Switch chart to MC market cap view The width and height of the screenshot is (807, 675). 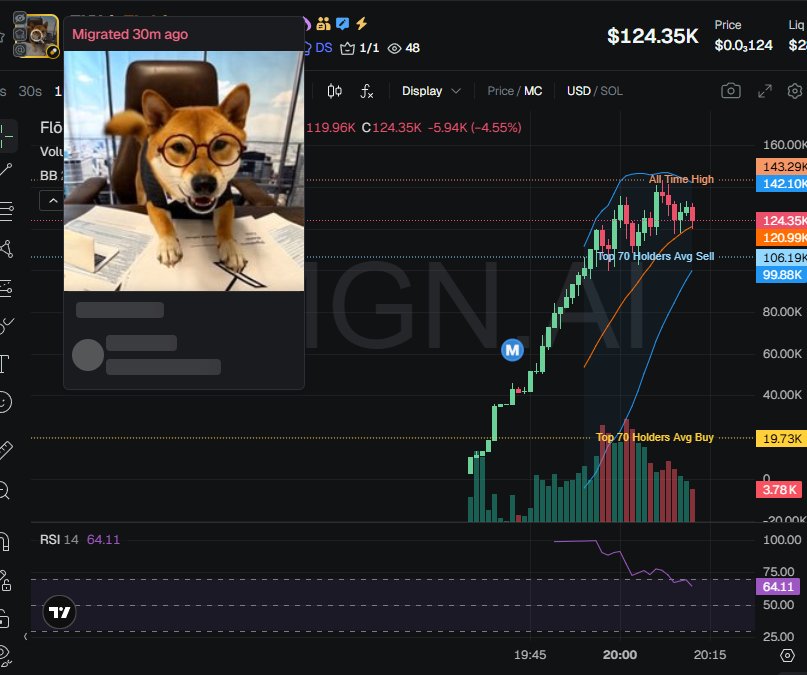(x=533, y=91)
